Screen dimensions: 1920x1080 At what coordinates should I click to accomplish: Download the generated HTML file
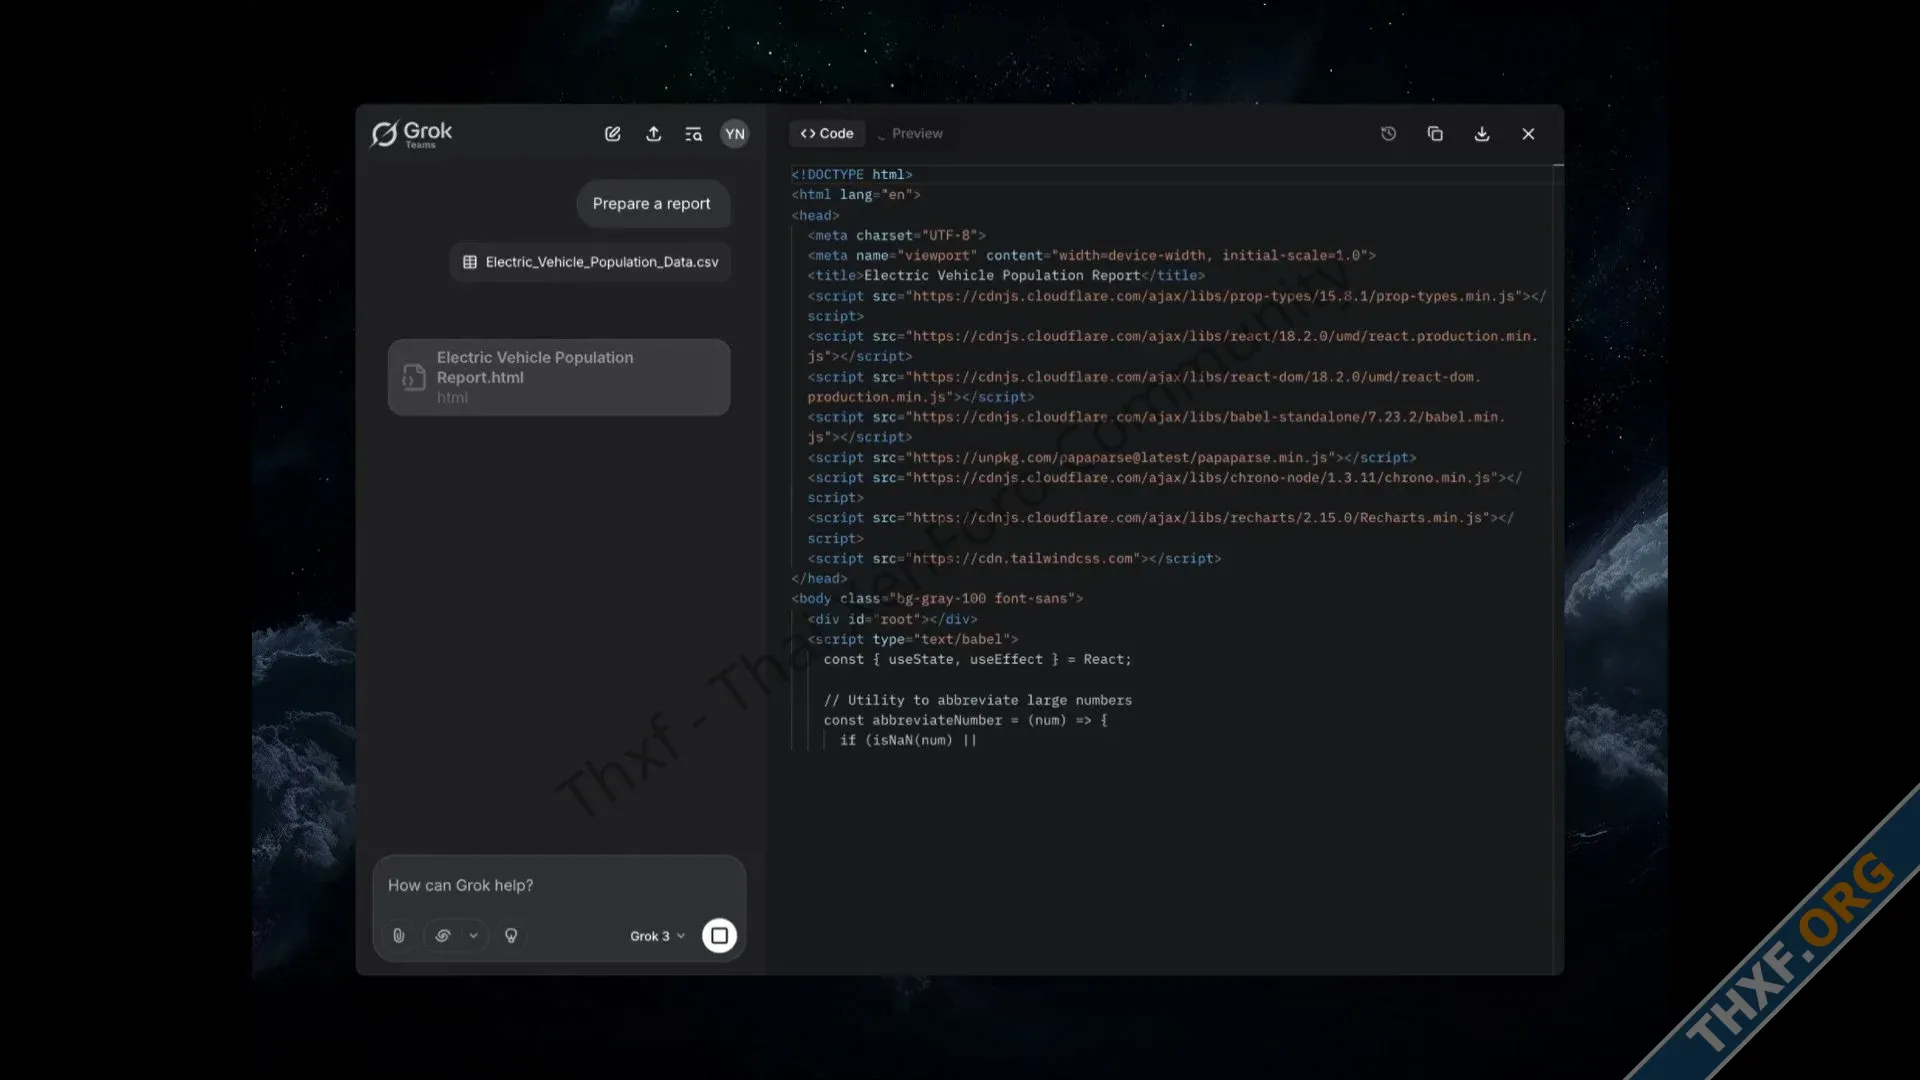1482,134
